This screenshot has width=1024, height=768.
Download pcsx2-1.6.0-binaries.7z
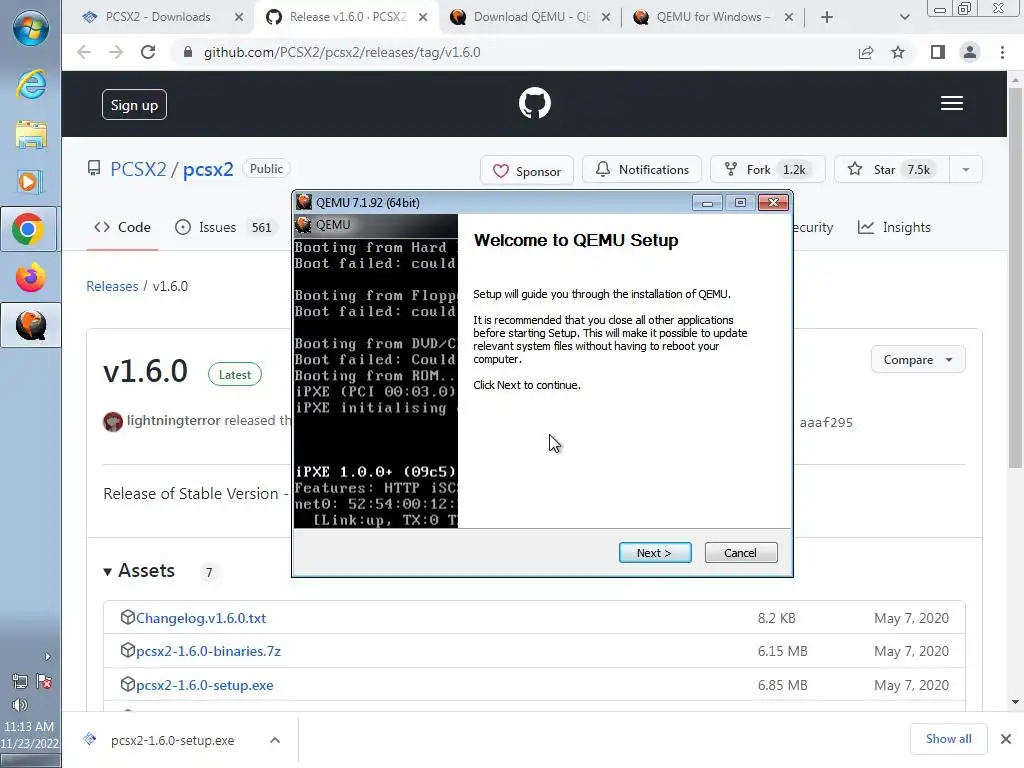(x=208, y=651)
